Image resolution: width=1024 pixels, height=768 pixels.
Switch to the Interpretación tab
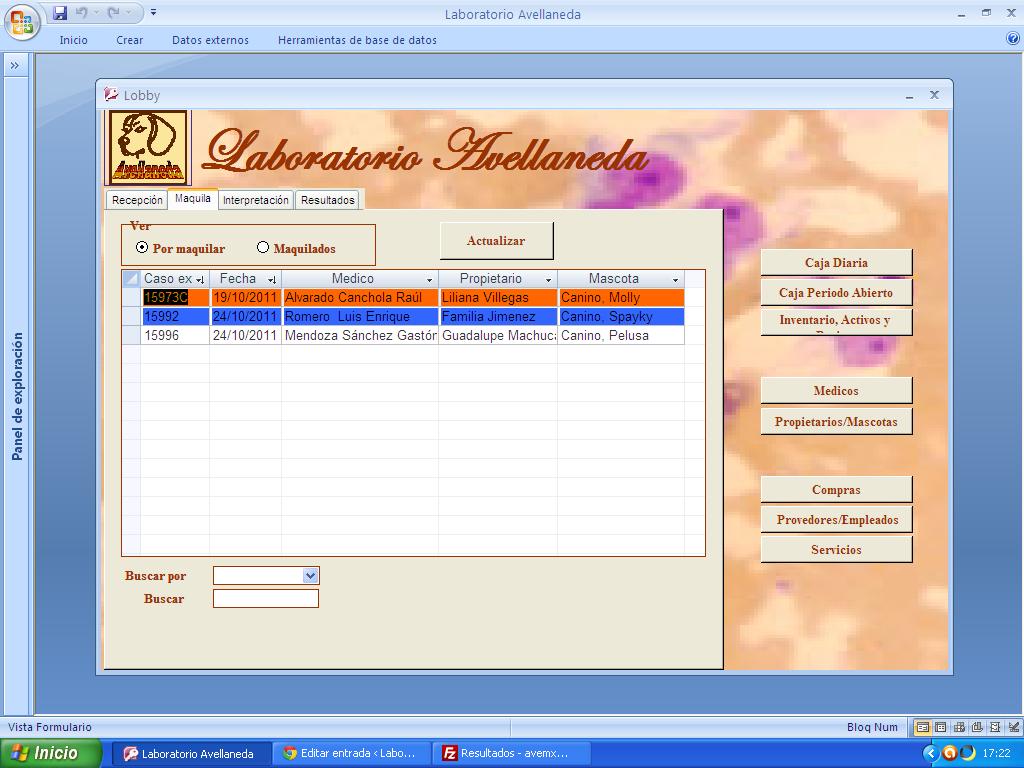(255, 200)
